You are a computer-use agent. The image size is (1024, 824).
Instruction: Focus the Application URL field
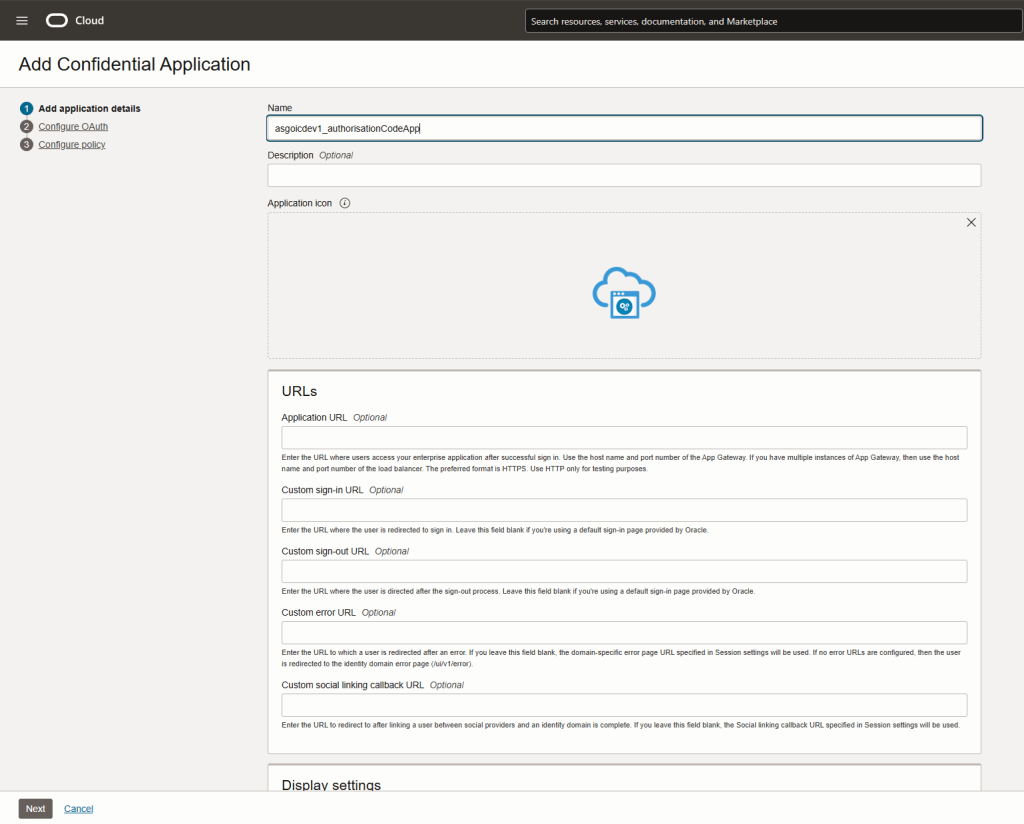(x=624, y=438)
